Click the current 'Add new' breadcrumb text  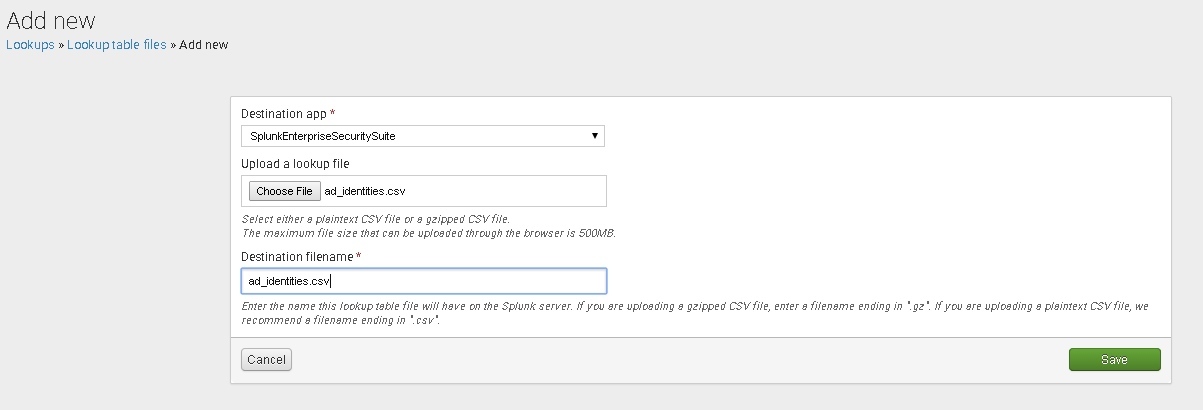204,45
